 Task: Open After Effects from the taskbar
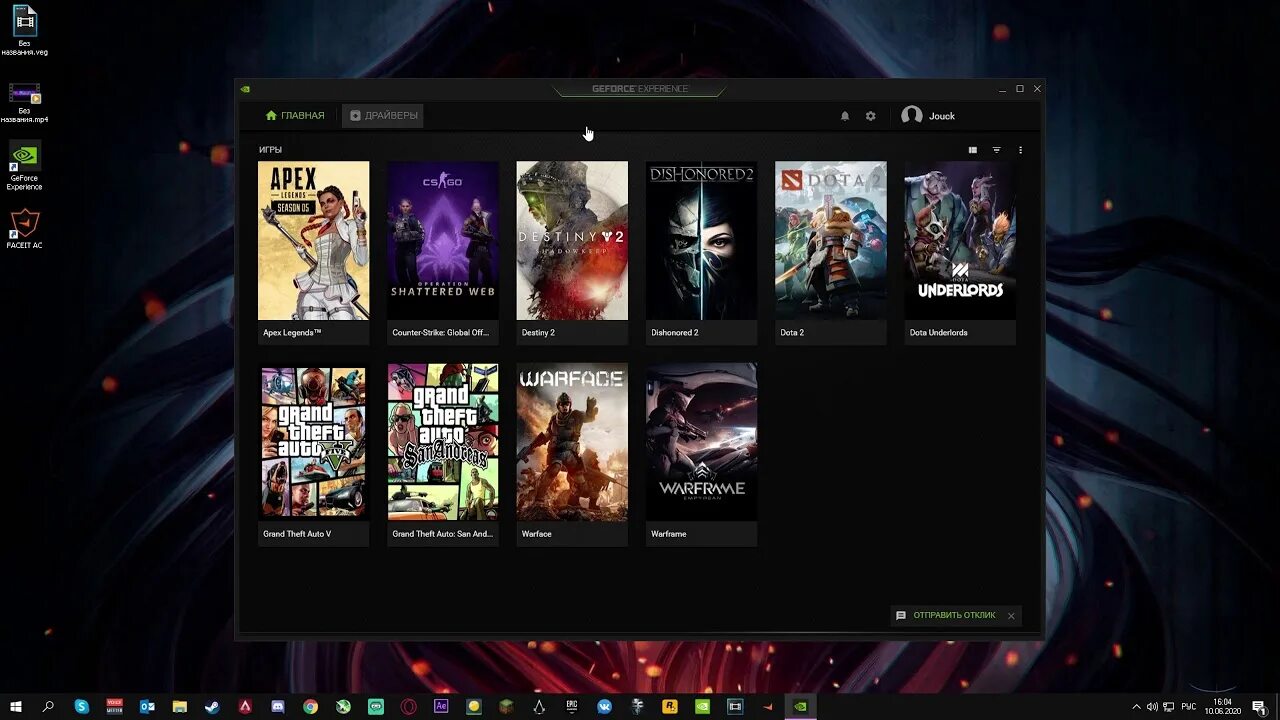coord(441,706)
